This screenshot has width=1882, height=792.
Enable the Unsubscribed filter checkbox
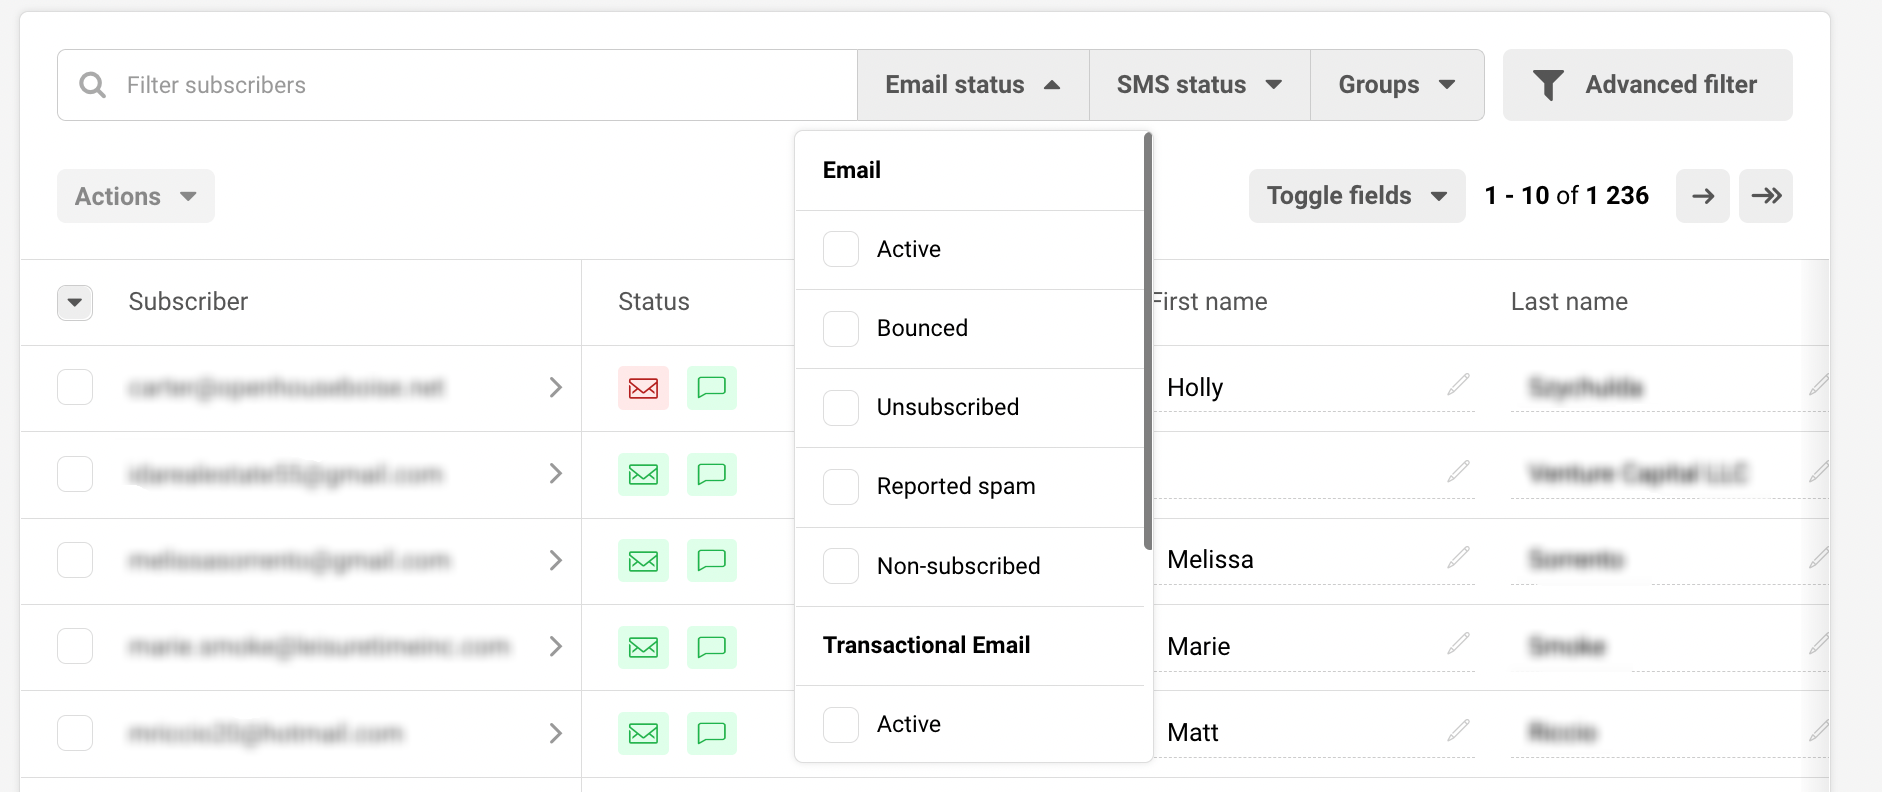pos(840,407)
